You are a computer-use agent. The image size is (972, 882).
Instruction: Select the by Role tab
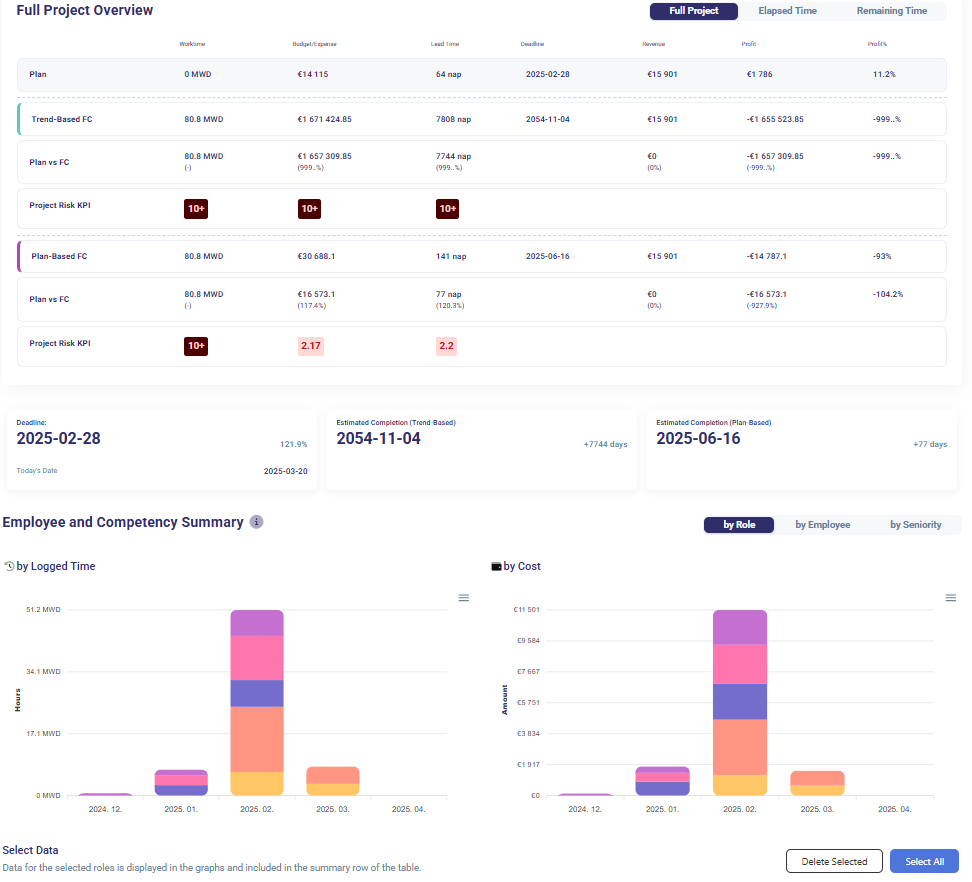738,524
